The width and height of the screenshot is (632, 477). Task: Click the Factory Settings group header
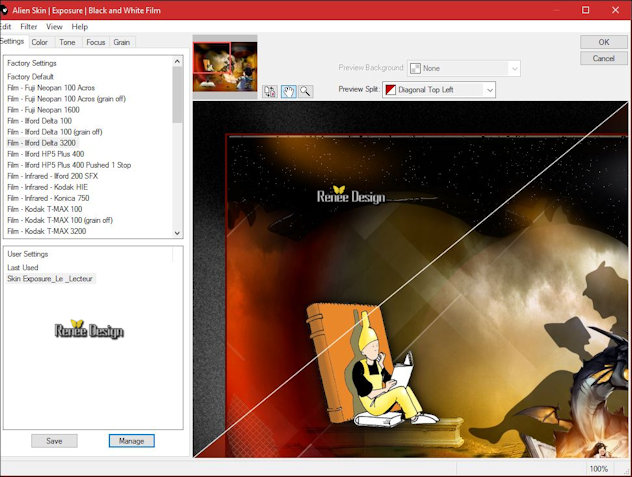click(x=31, y=63)
